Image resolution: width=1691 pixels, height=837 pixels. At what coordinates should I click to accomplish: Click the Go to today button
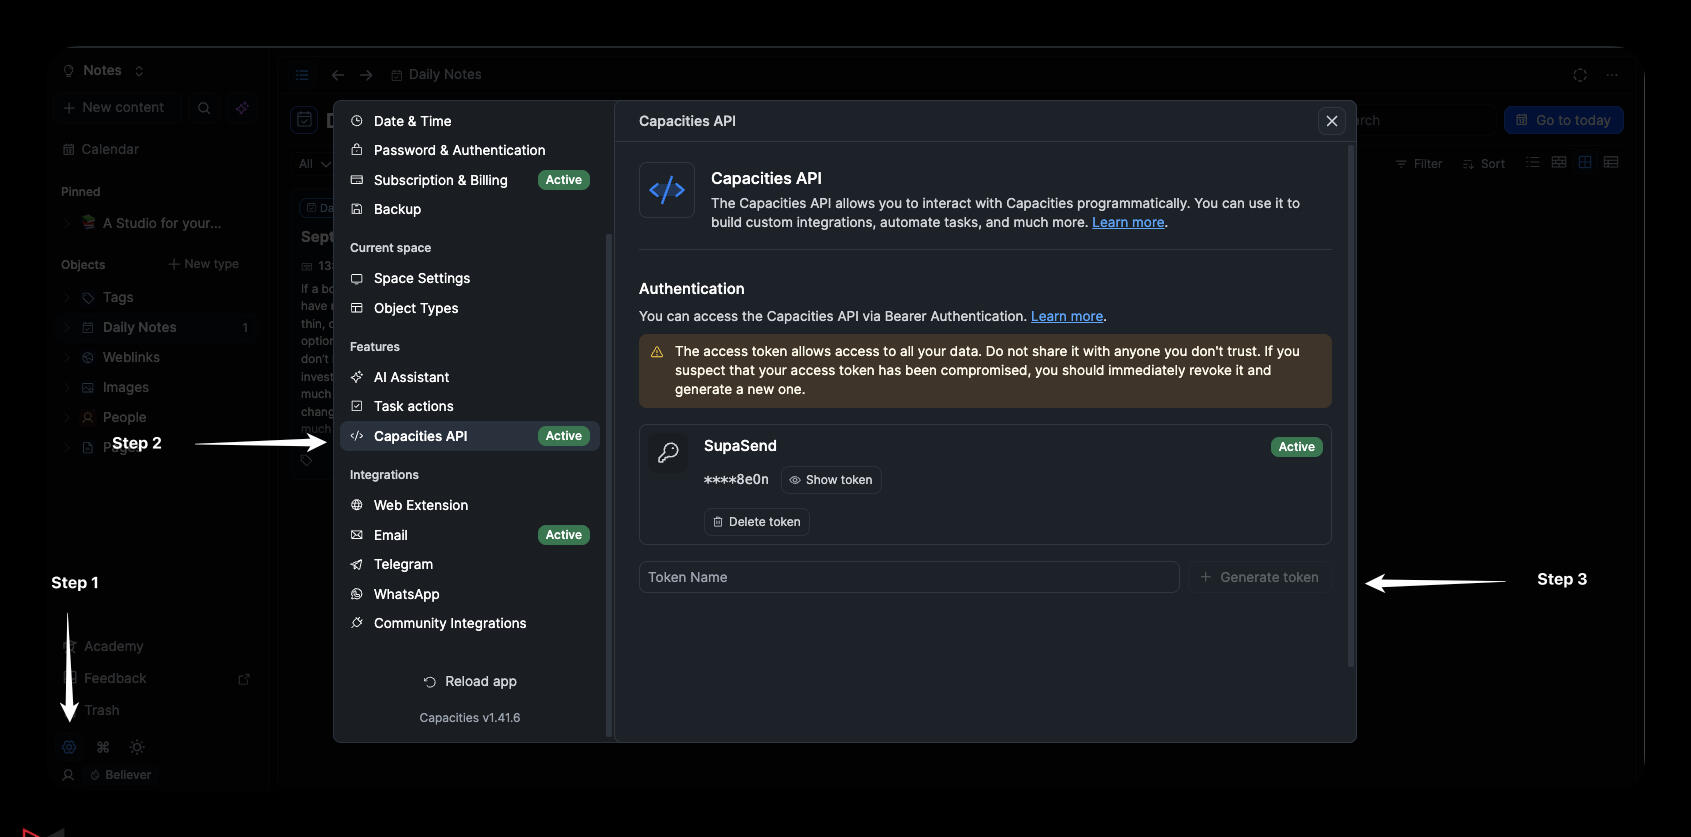[1563, 120]
